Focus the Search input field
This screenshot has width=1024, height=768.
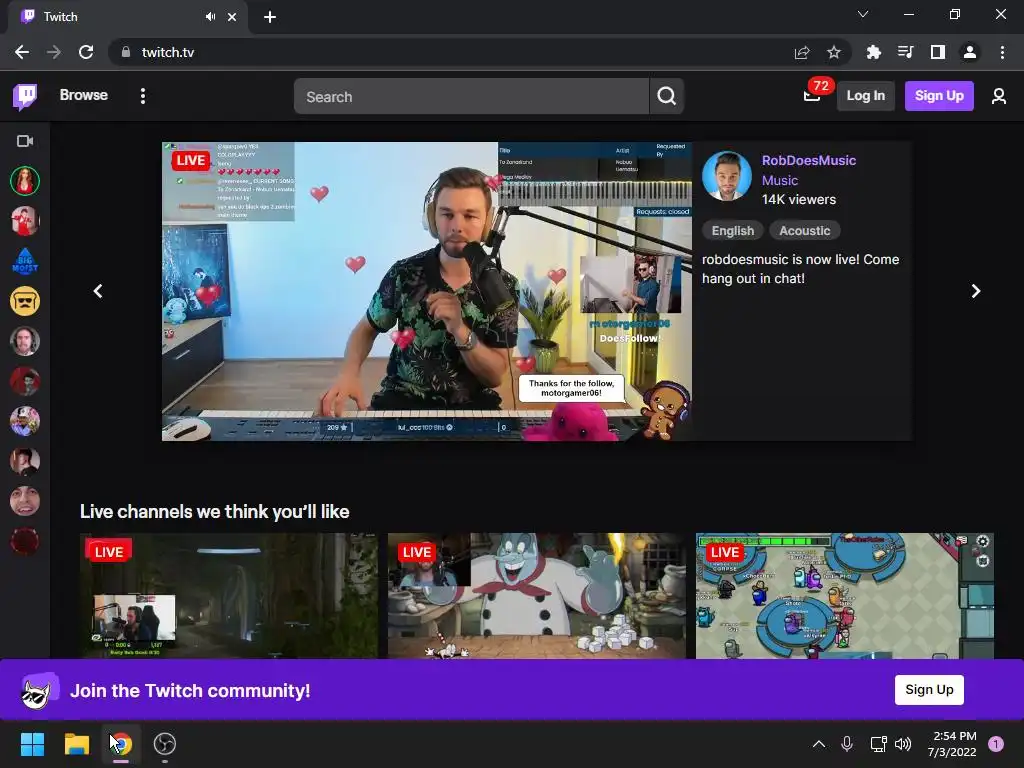[471, 97]
